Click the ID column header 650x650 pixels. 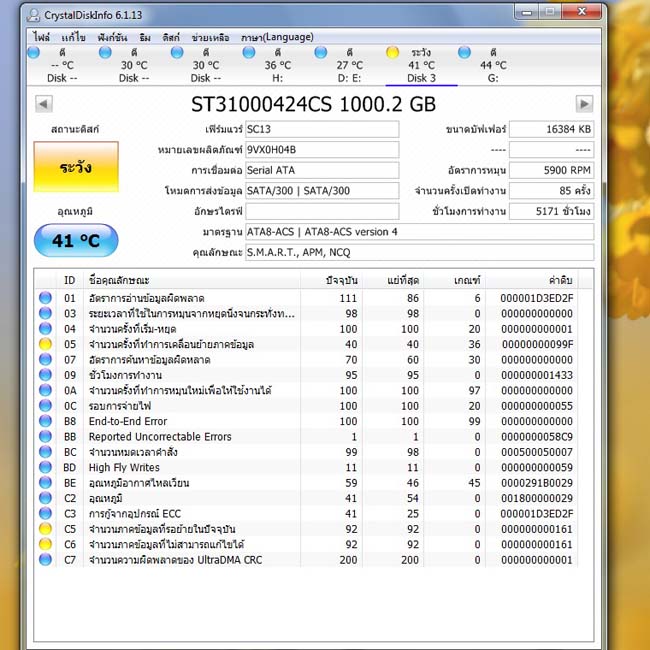point(70,280)
